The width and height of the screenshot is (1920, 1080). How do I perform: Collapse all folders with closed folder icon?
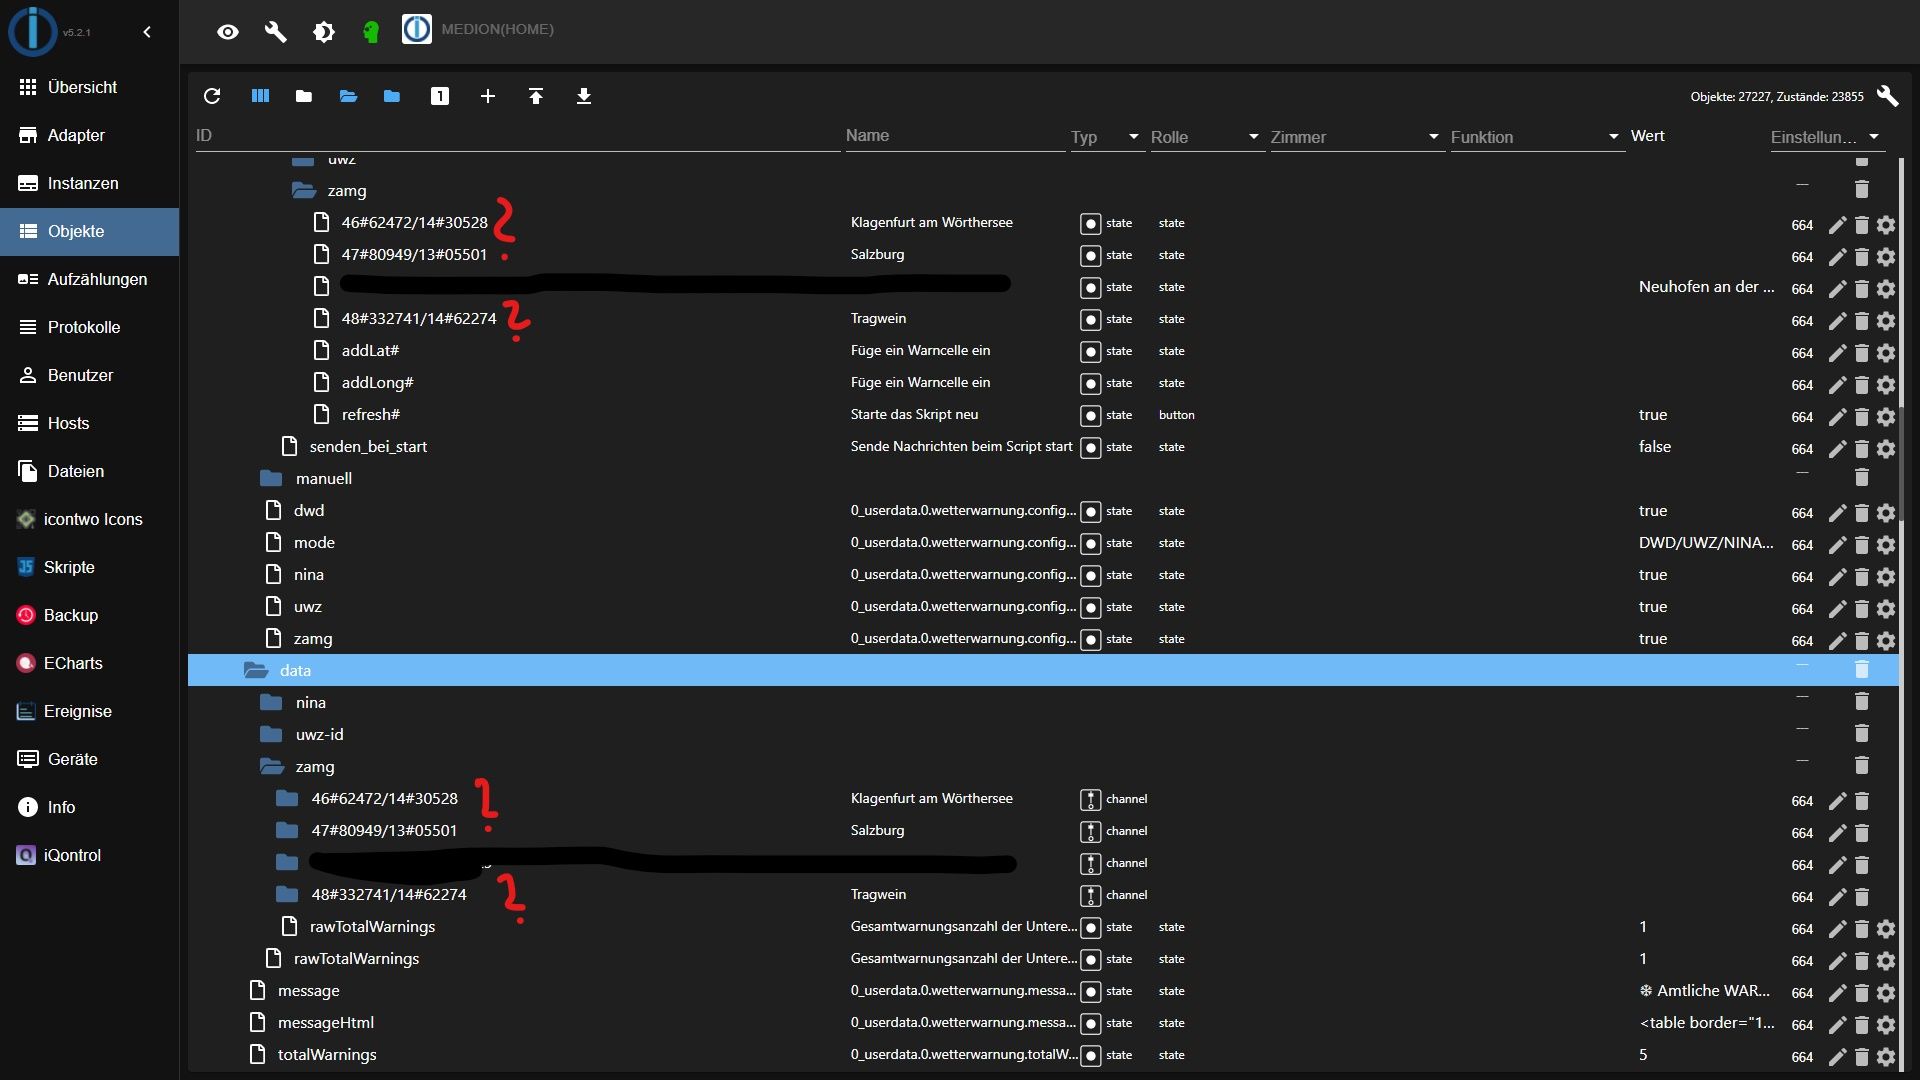coord(304,96)
